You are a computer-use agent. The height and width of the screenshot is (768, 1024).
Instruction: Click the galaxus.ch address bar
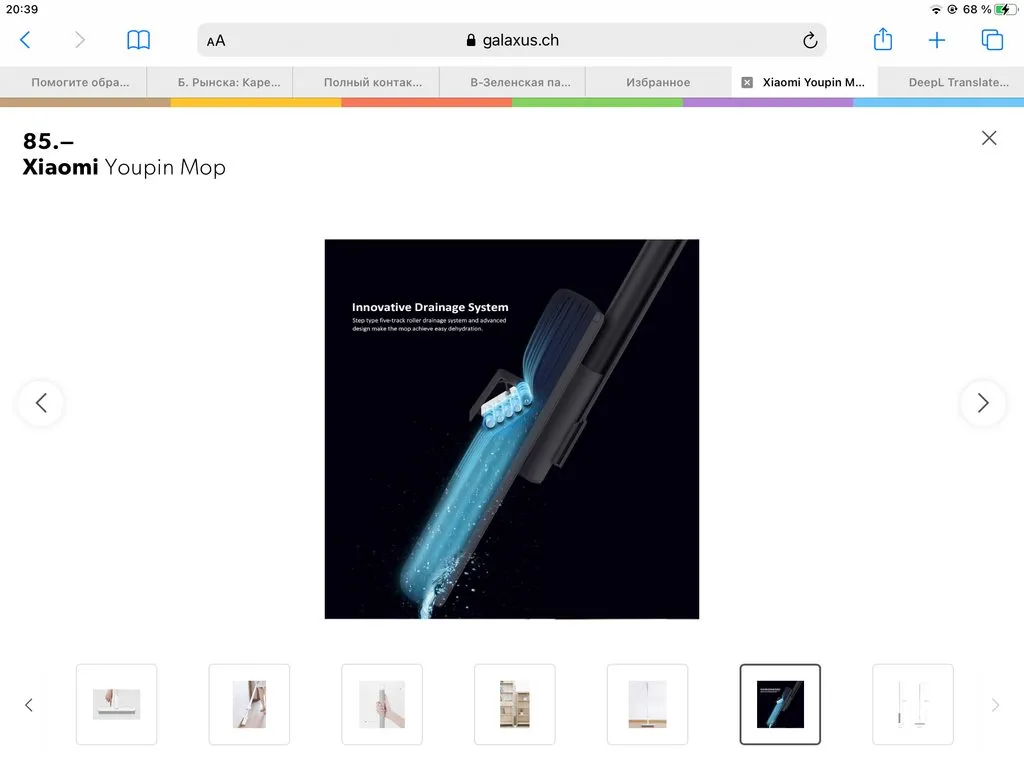click(512, 40)
